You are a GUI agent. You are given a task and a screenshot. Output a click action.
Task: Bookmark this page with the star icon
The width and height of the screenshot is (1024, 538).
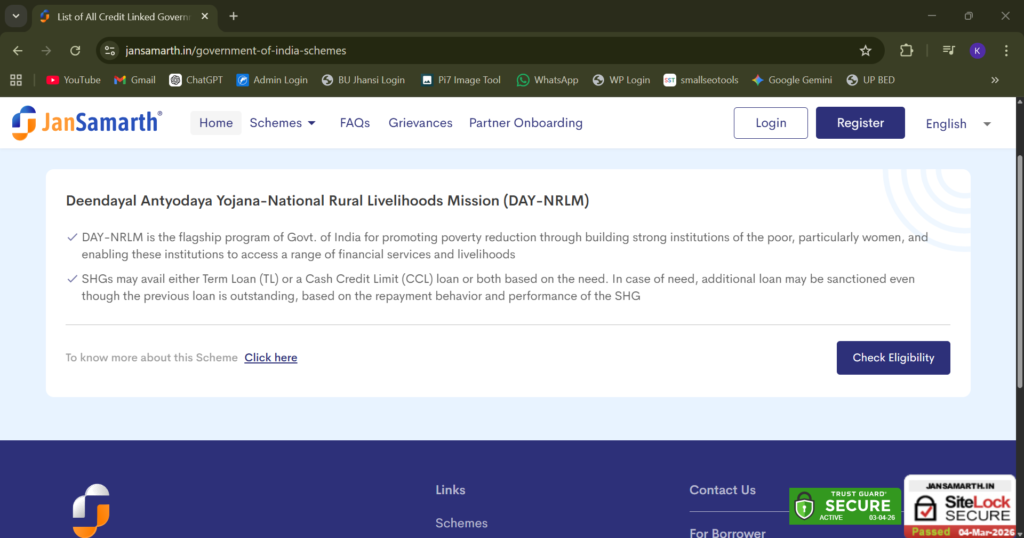coord(865,51)
